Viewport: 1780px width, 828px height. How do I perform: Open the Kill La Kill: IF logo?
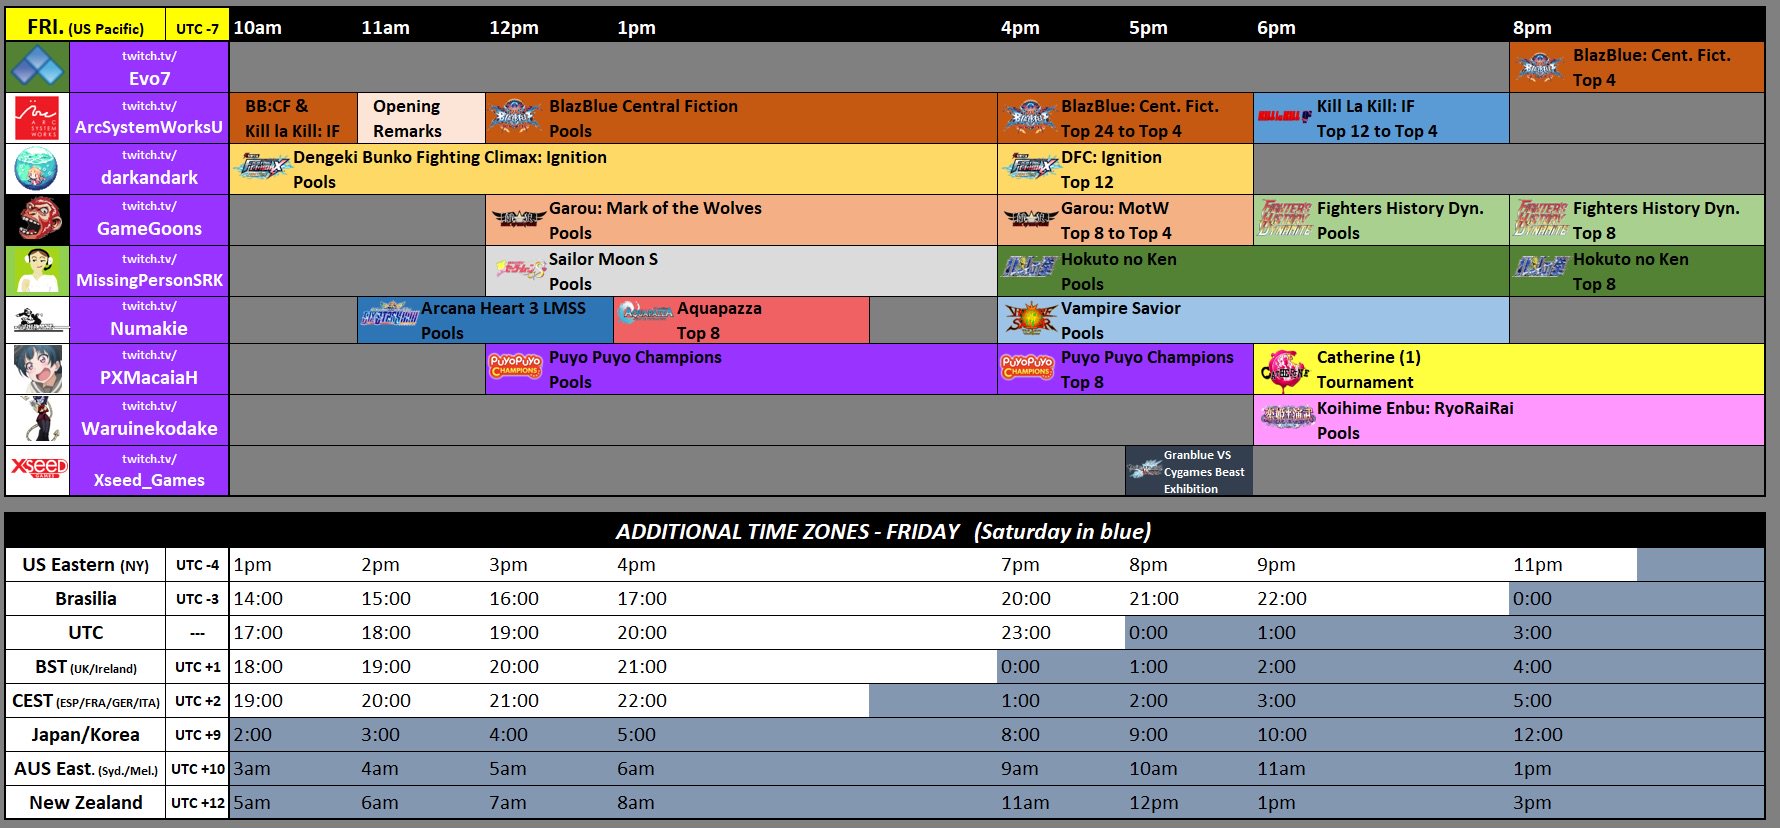pos(1284,116)
